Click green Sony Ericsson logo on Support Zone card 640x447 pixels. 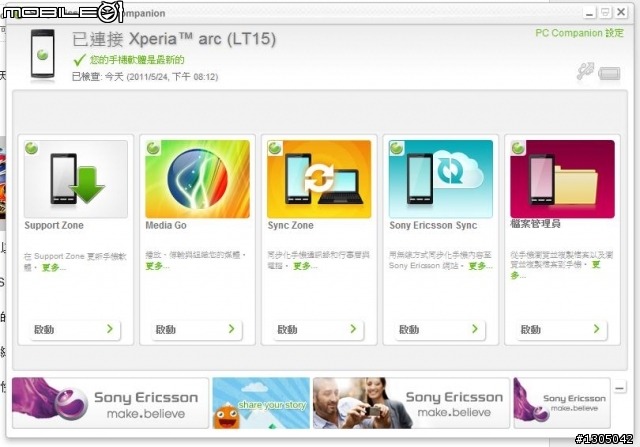(x=31, y=148)
